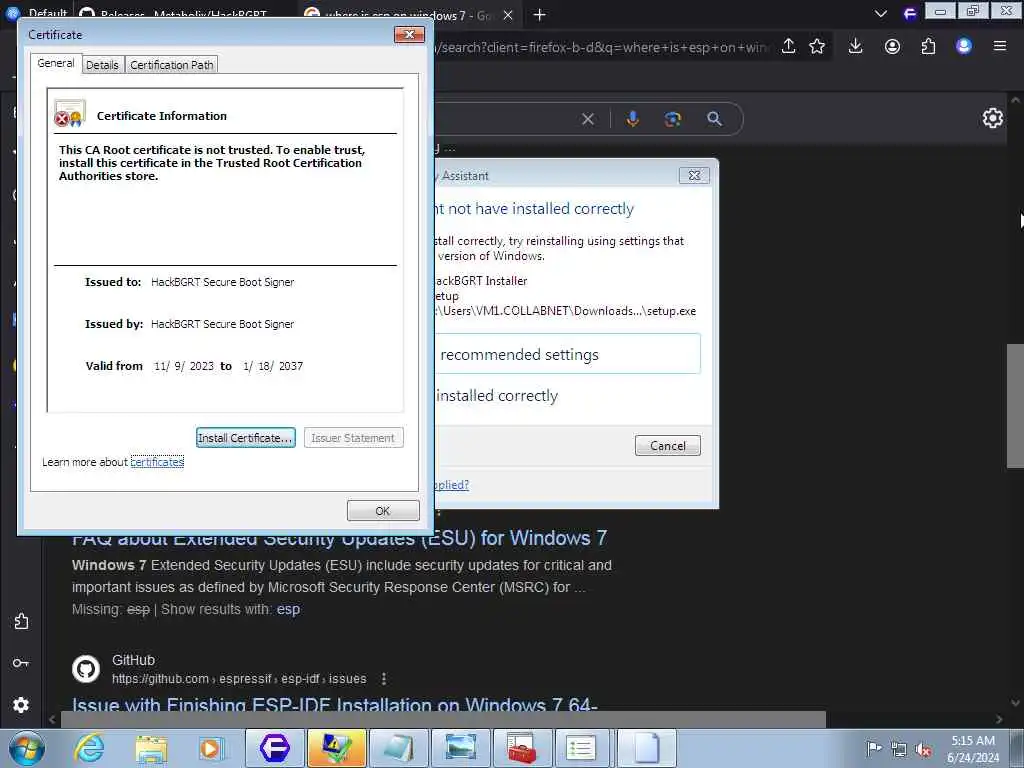
Task: Select 'installed correctly' option in Assistant
Action: [x=497, y=396]
